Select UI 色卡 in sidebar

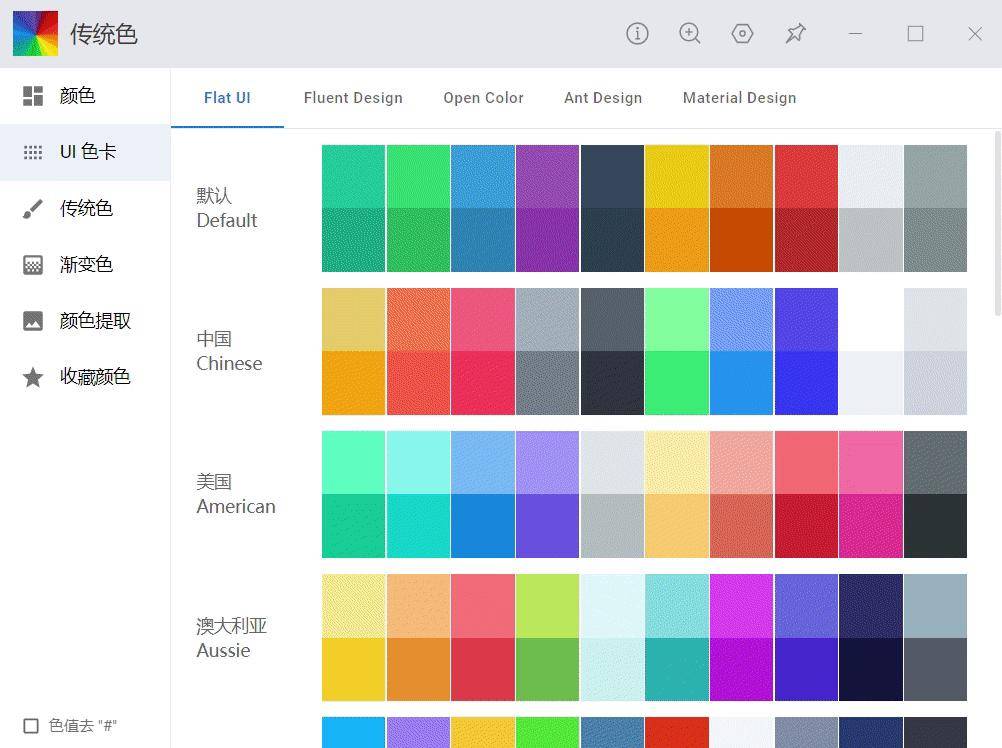tap(85, 152)
